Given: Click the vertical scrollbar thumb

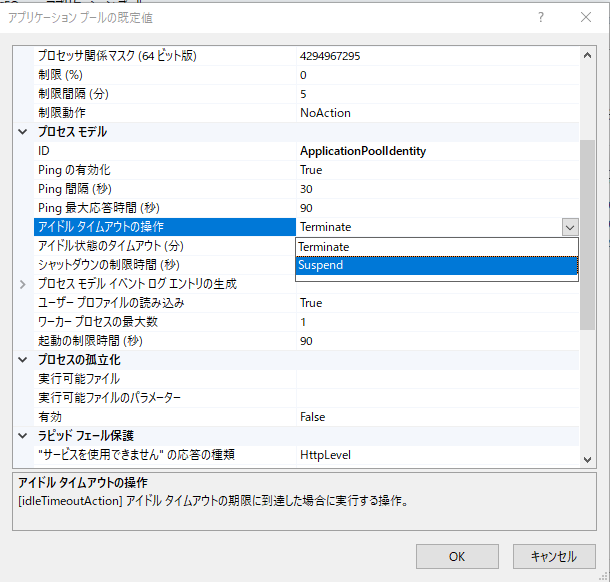Looking at the screenshot, I should pyautogui.click(x=587, y=235).
